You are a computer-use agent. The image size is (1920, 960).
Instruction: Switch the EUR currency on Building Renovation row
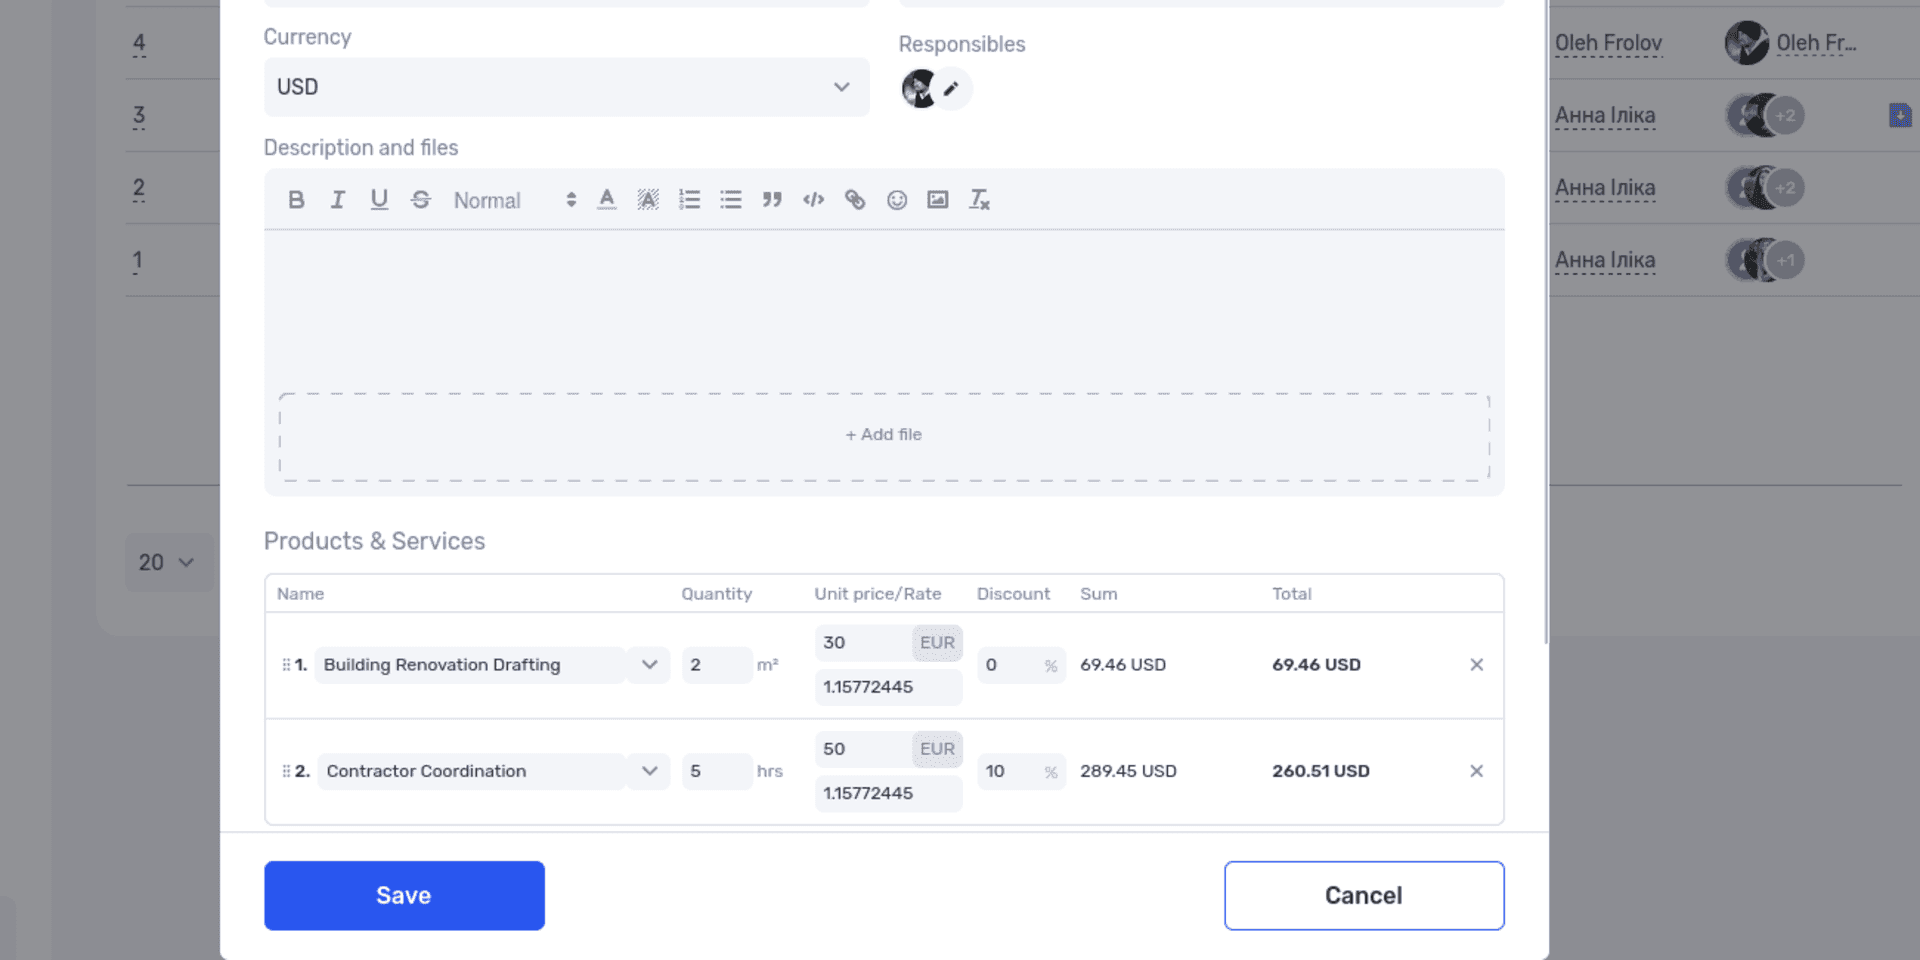(x=937, y=643)
